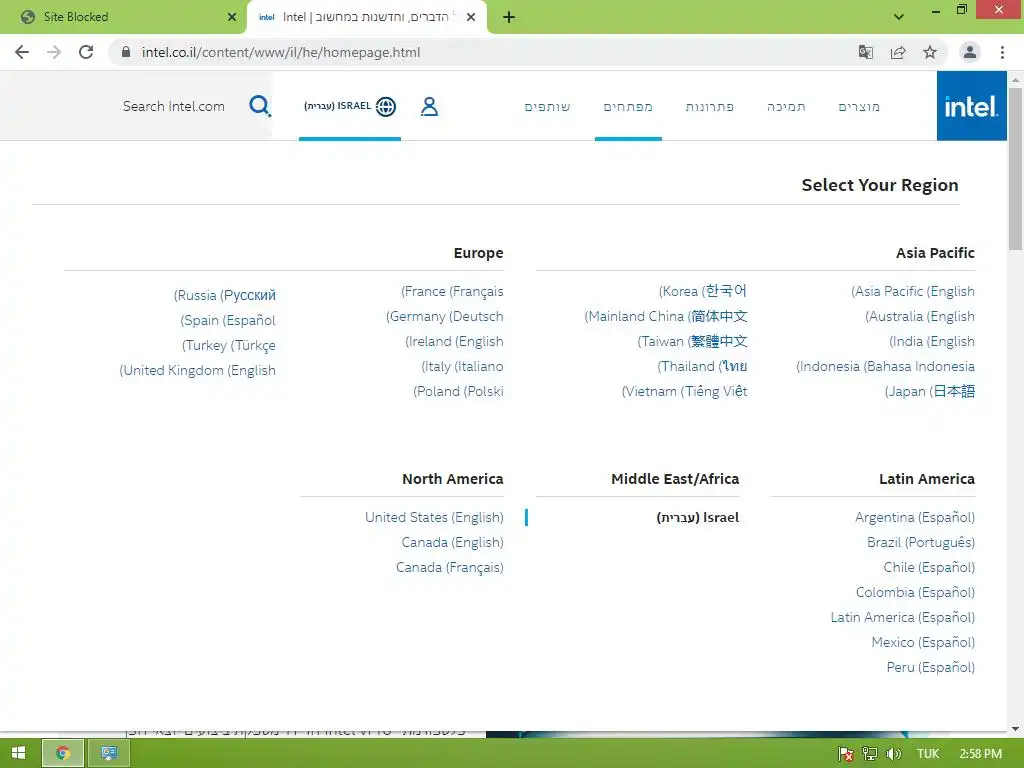Click second taskbar application icon

(109, 753)
